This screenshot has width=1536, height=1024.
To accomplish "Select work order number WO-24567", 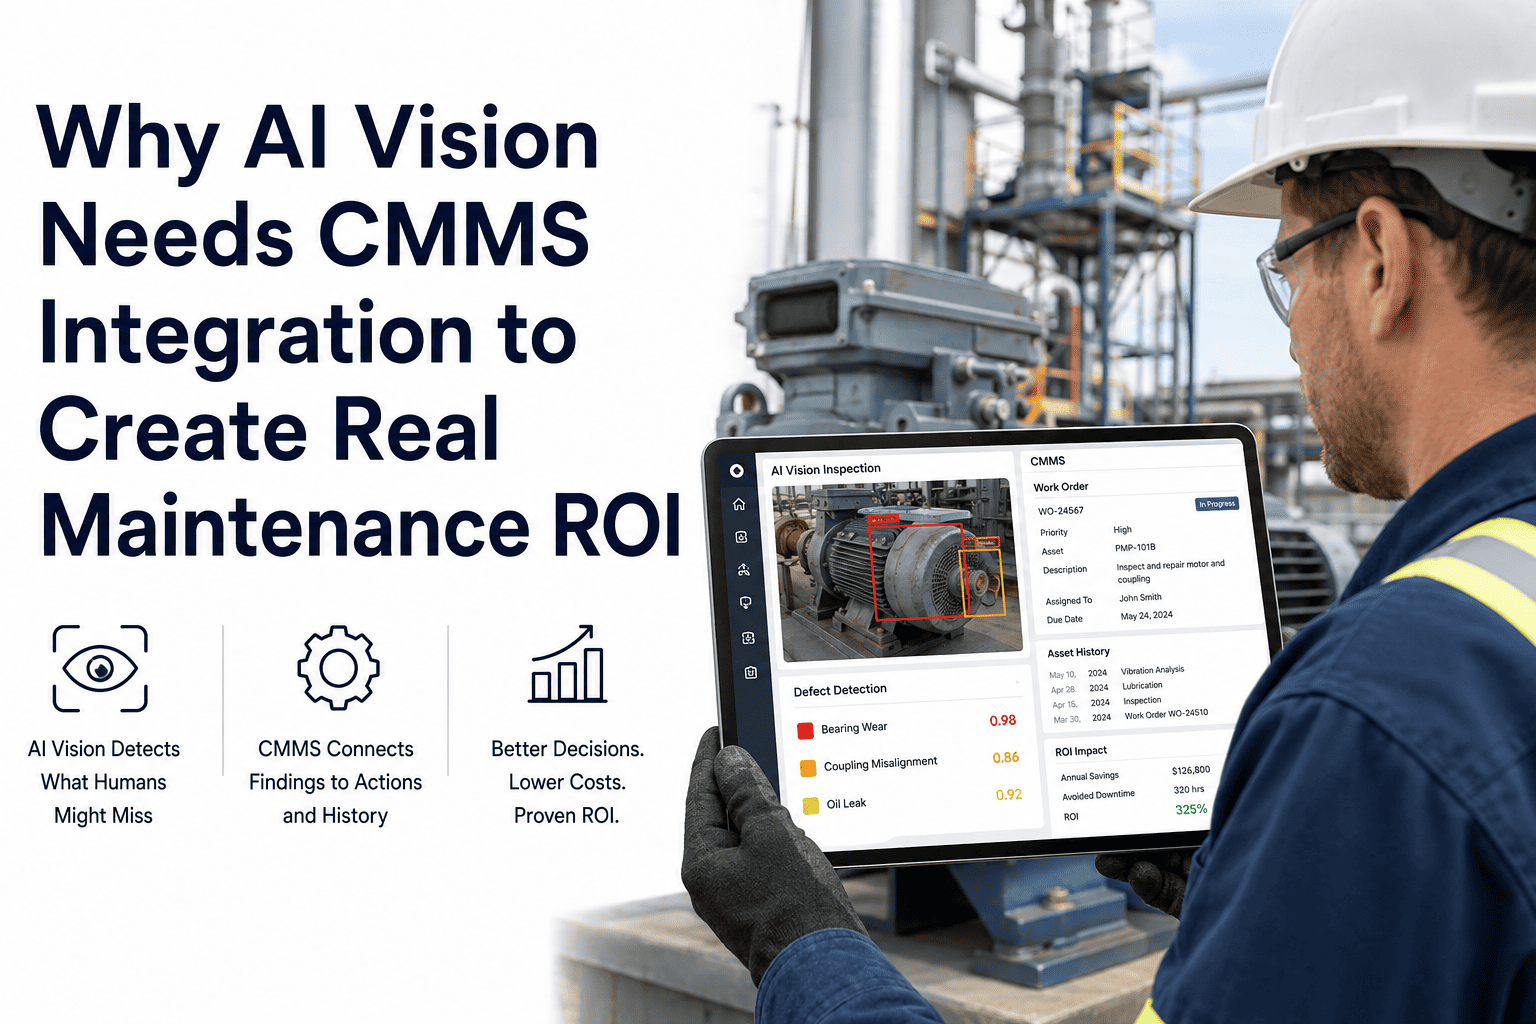I will point(1061,511).
